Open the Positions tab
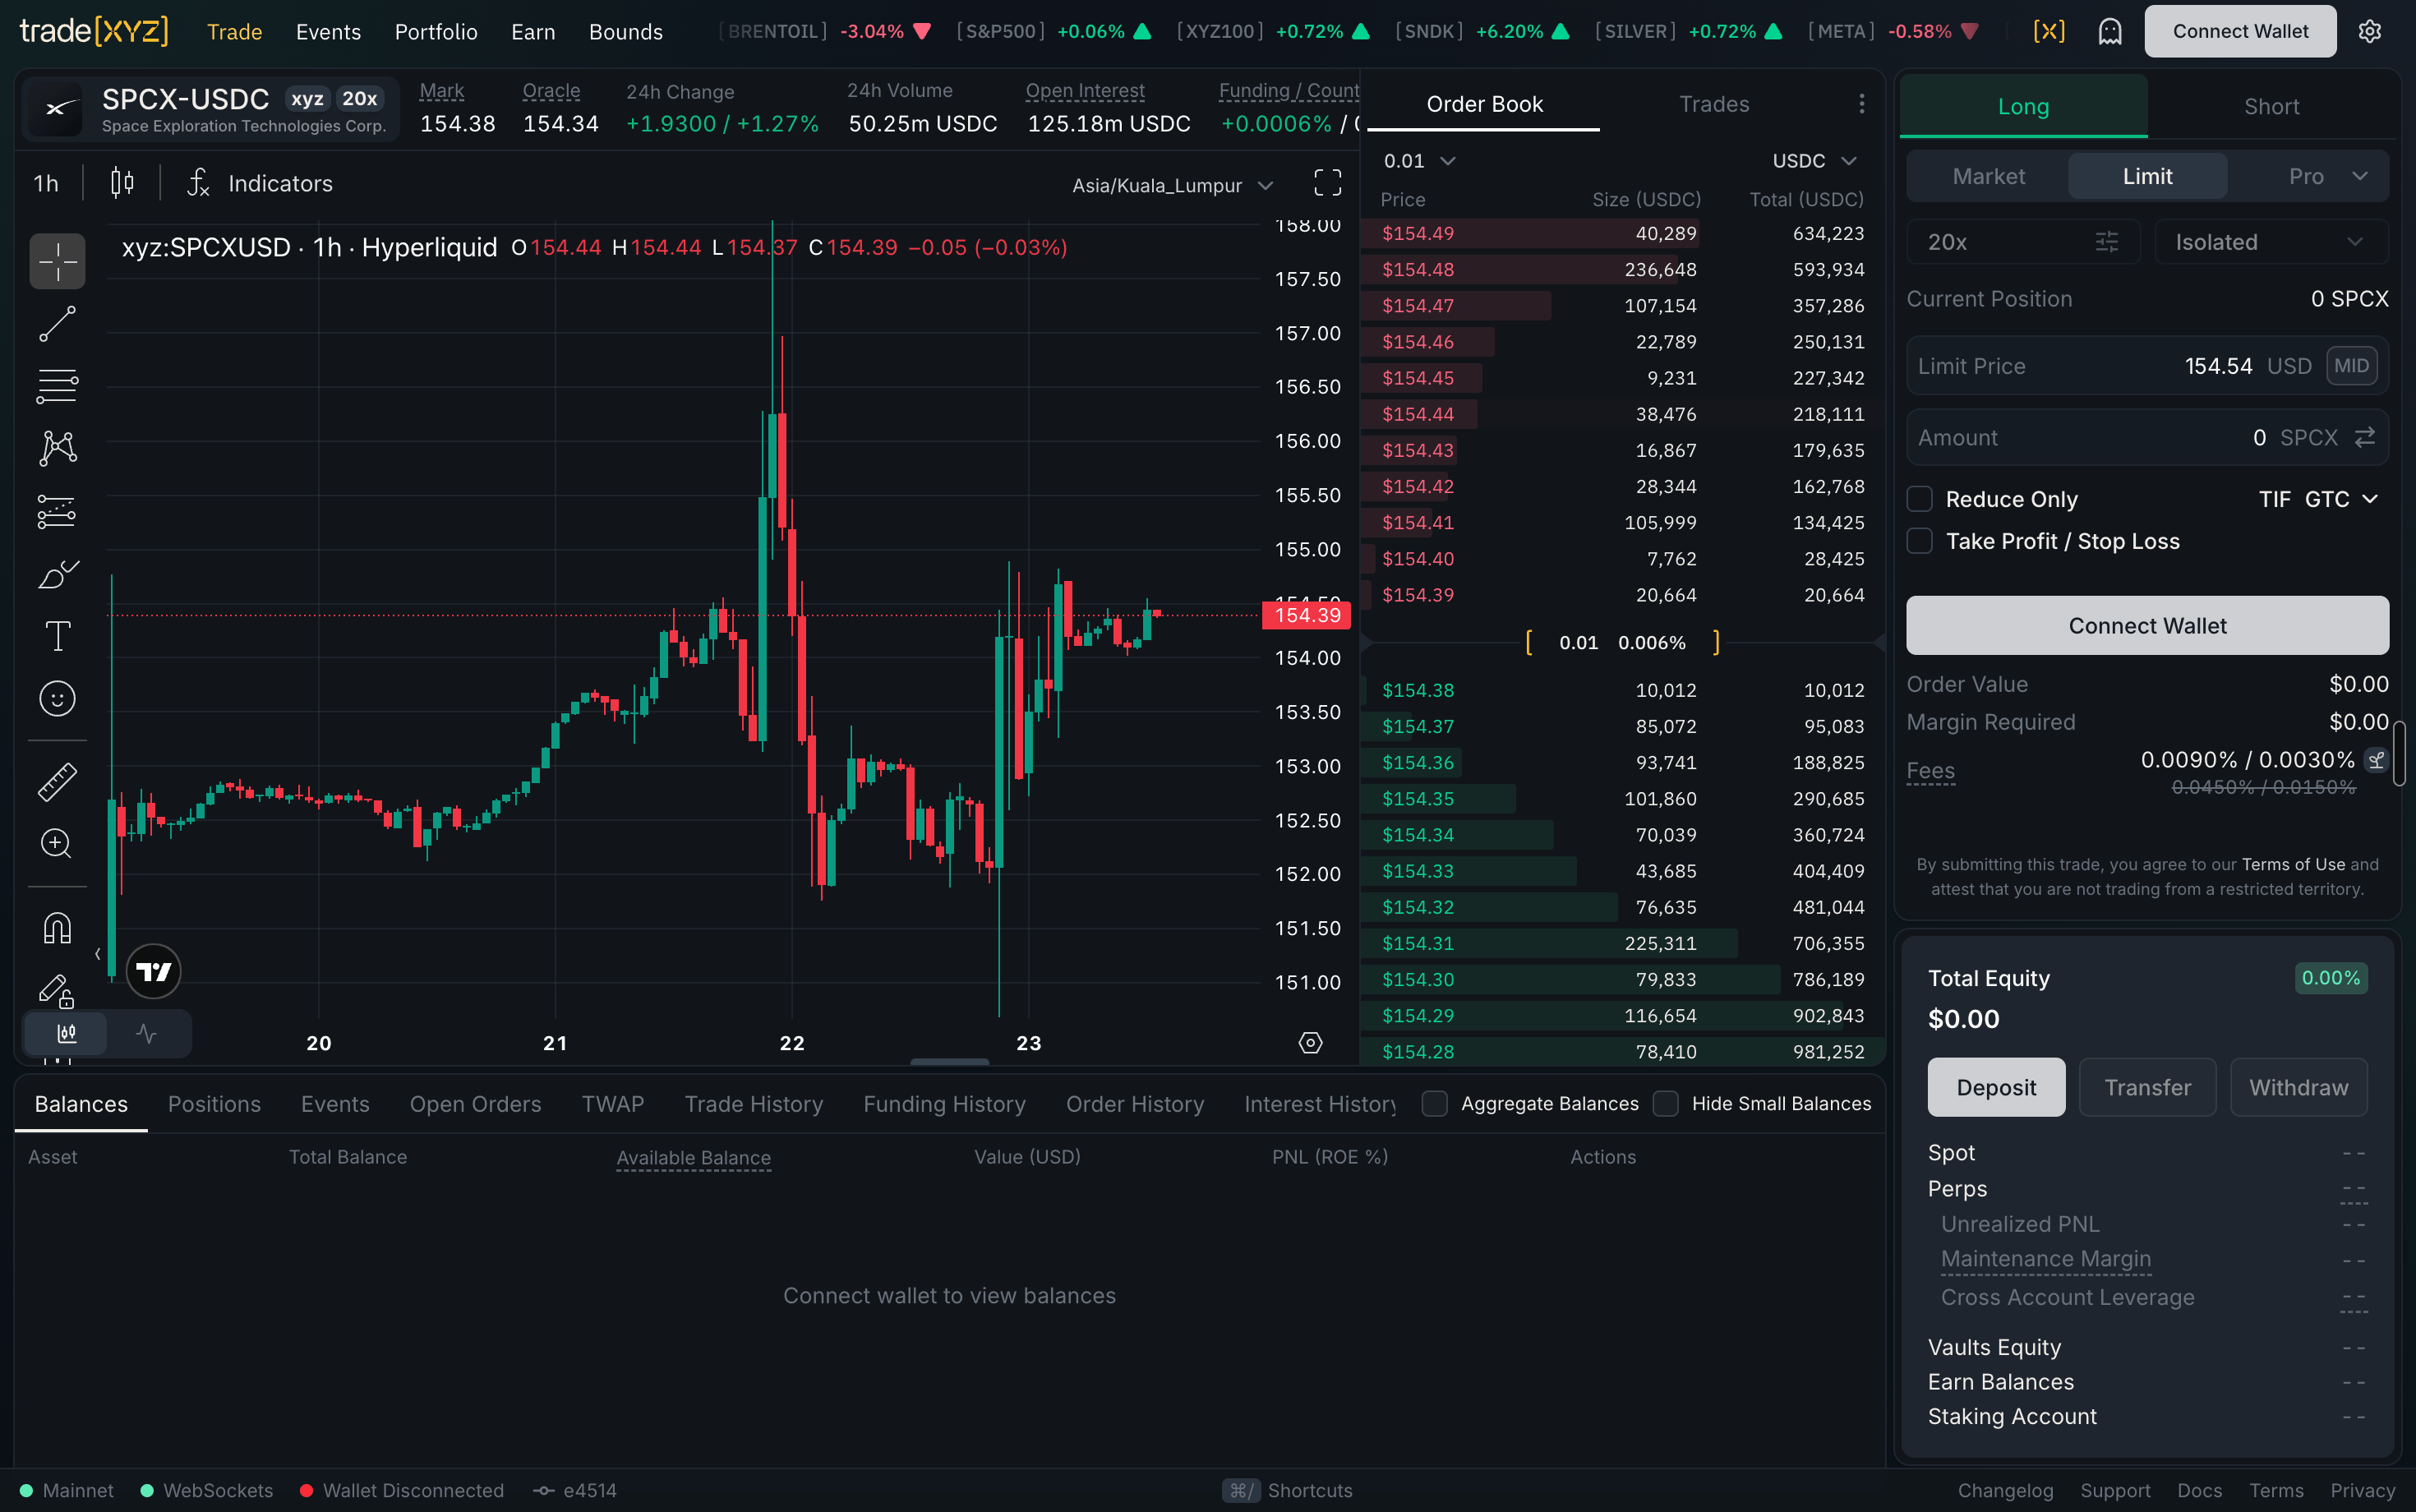2416x1512 pixels. tap(214, 1104)
